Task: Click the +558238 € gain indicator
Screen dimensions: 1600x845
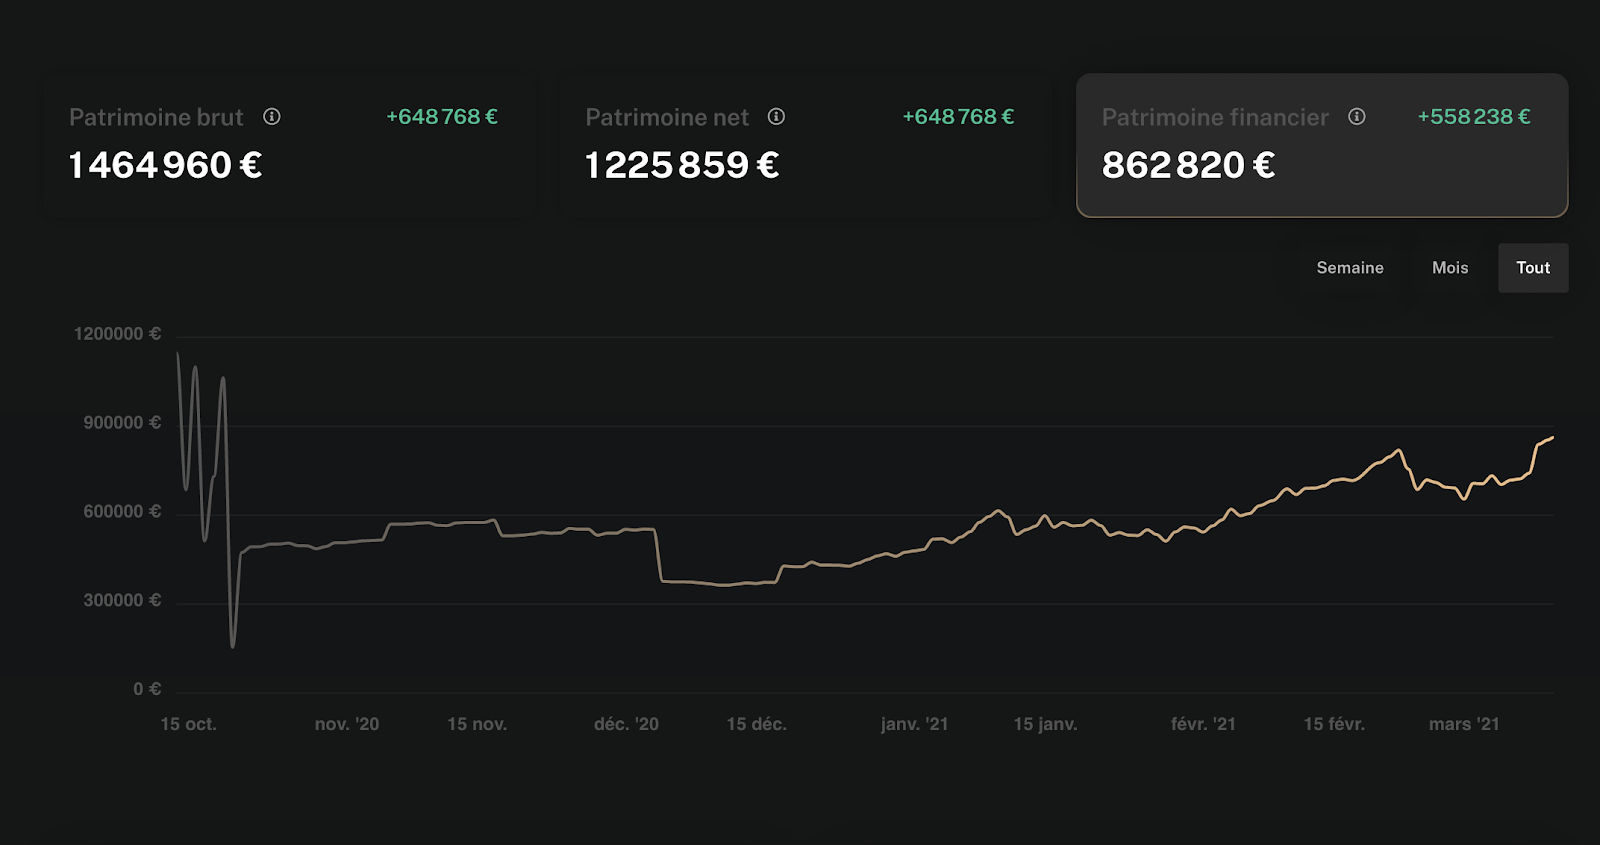Action: 1474,117
